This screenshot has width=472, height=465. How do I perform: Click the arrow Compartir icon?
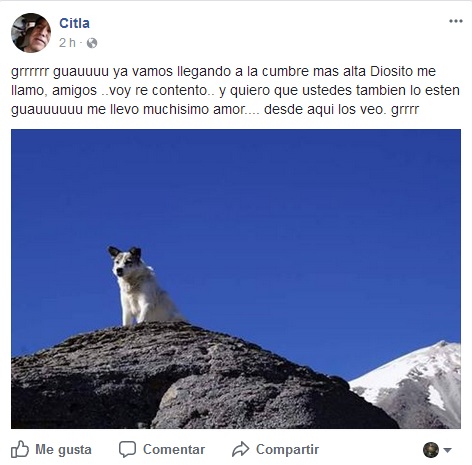coord(240,449)
